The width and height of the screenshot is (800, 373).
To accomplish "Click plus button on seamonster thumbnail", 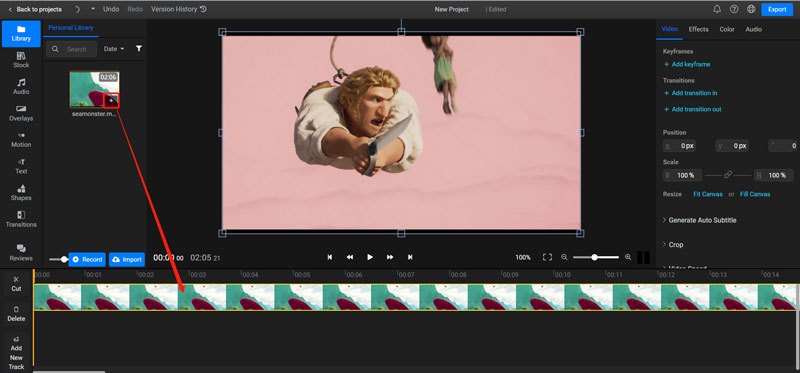I will coord(111,101).
